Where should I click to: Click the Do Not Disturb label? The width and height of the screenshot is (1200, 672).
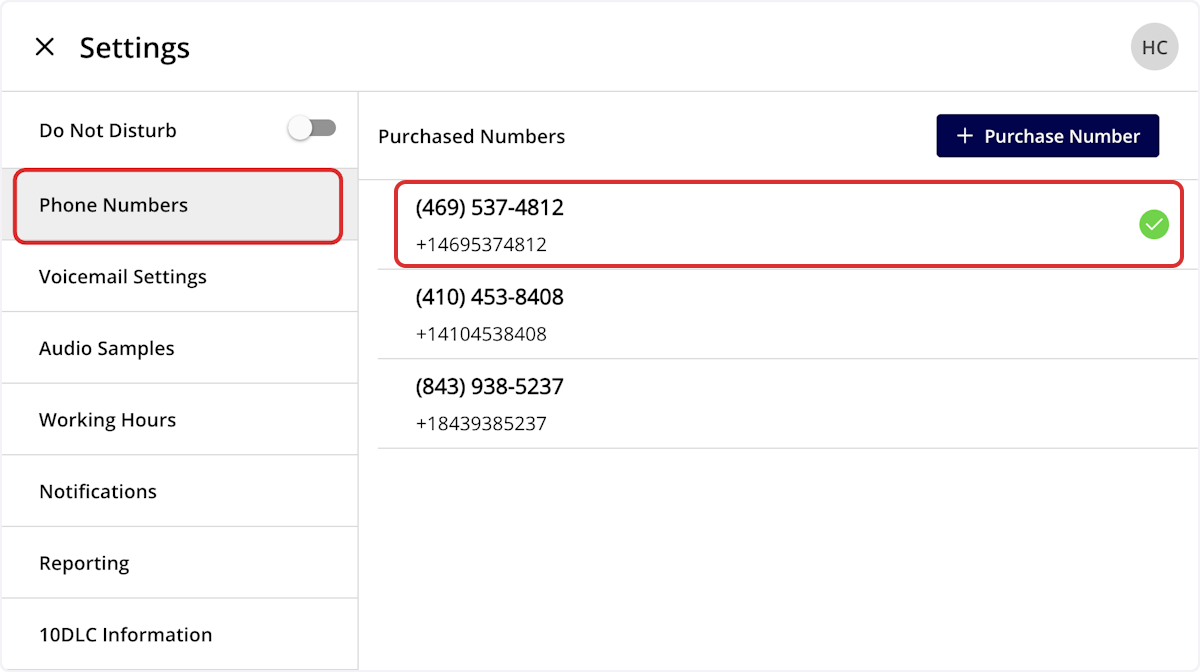(108, 130)
